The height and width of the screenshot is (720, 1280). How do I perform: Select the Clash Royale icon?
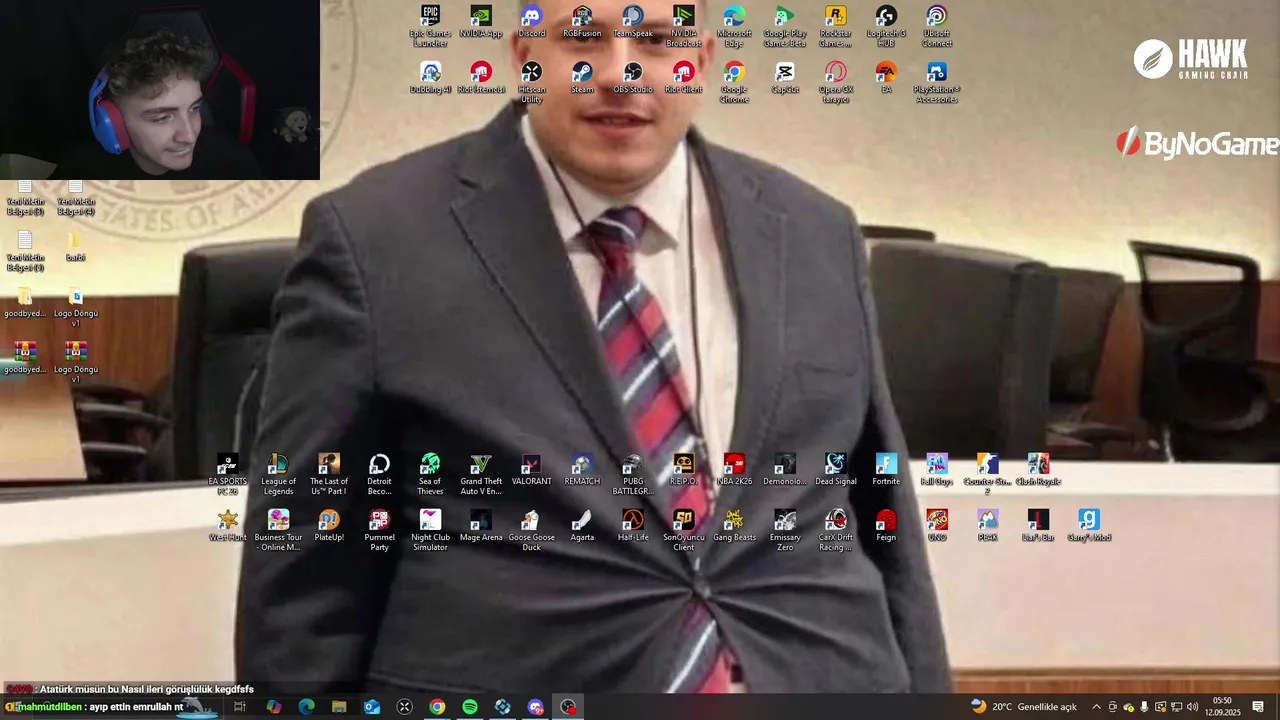point(1038,470)
